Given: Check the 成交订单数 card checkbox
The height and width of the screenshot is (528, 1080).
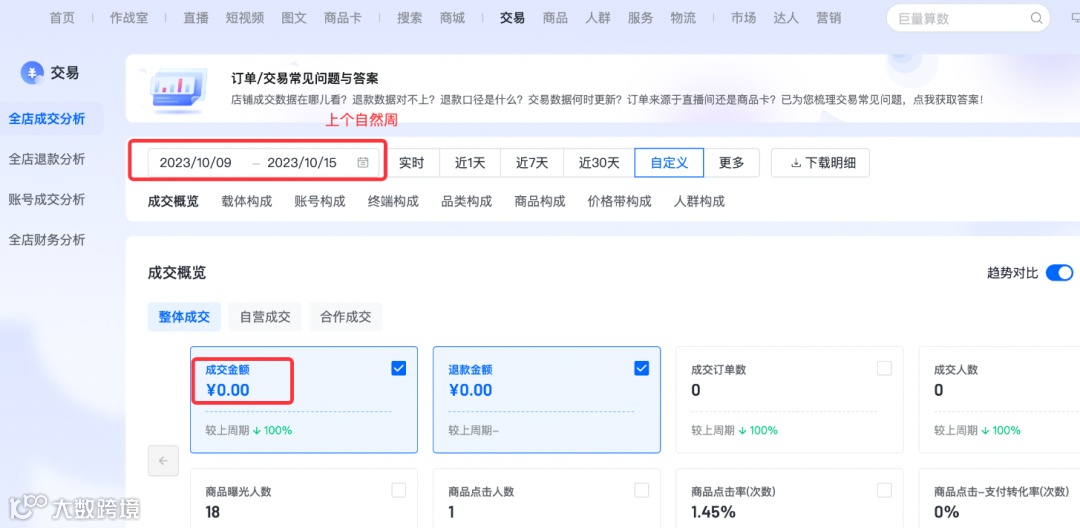Looking at the screenshot, I should 884,368.
